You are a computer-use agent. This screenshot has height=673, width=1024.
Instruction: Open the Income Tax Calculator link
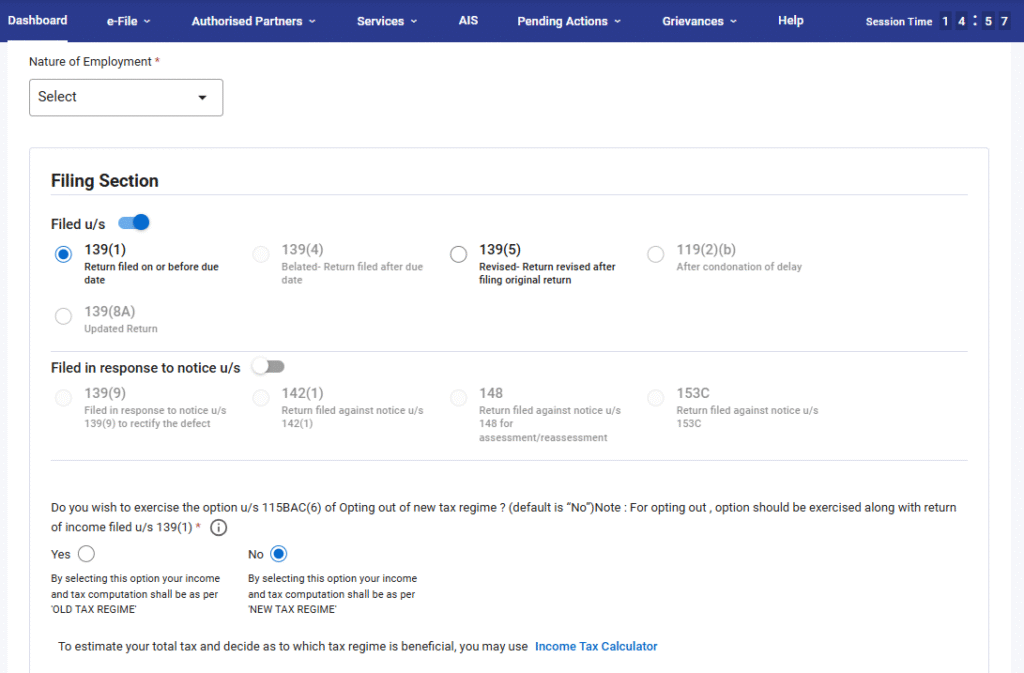click(596, 647)
